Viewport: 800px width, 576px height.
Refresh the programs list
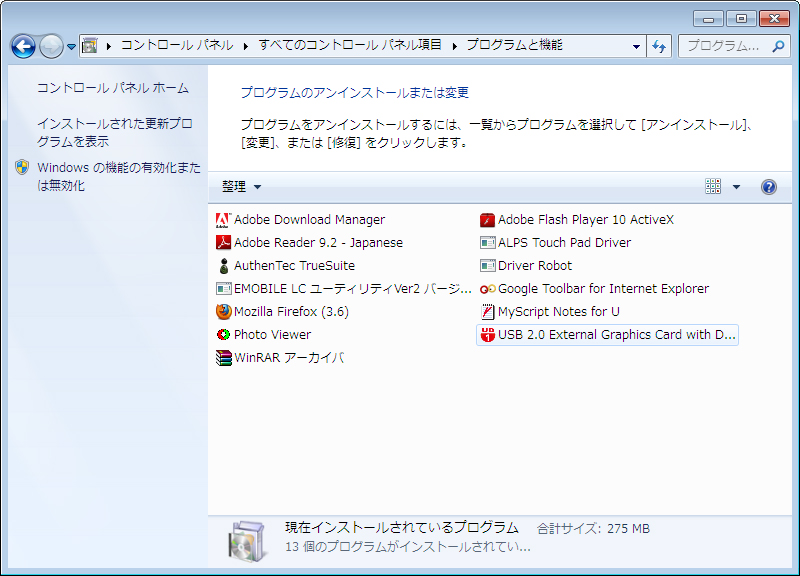(659, 46)
